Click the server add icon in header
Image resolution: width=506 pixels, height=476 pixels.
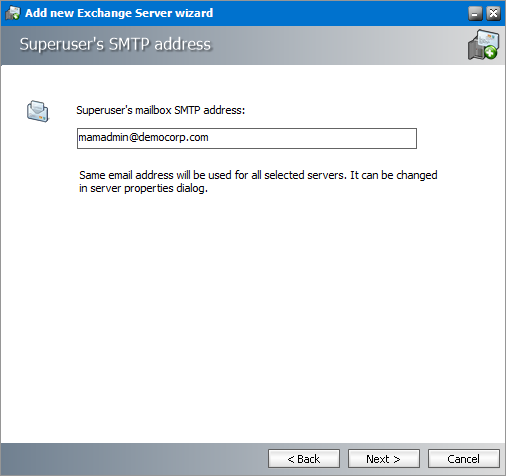pyautogui.click(x=483, y=45)
